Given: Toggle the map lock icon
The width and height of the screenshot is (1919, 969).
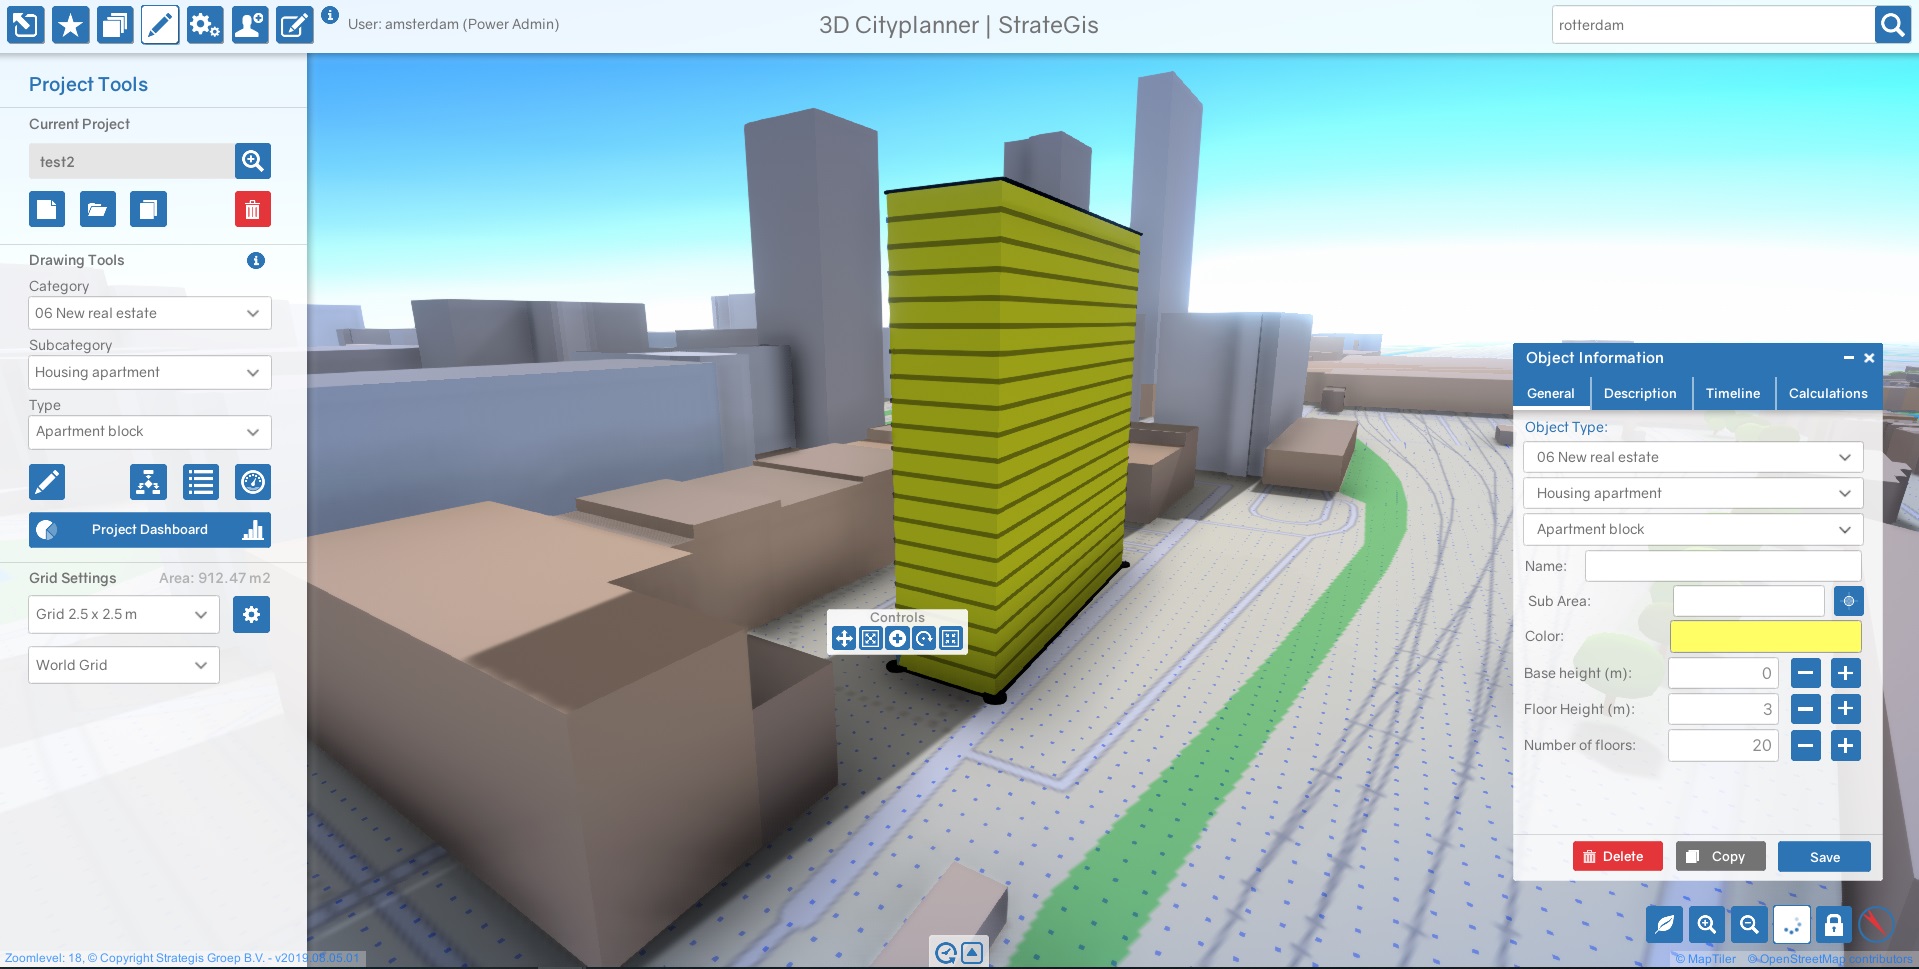Looking at the screenshot, I should point(1833,925).
